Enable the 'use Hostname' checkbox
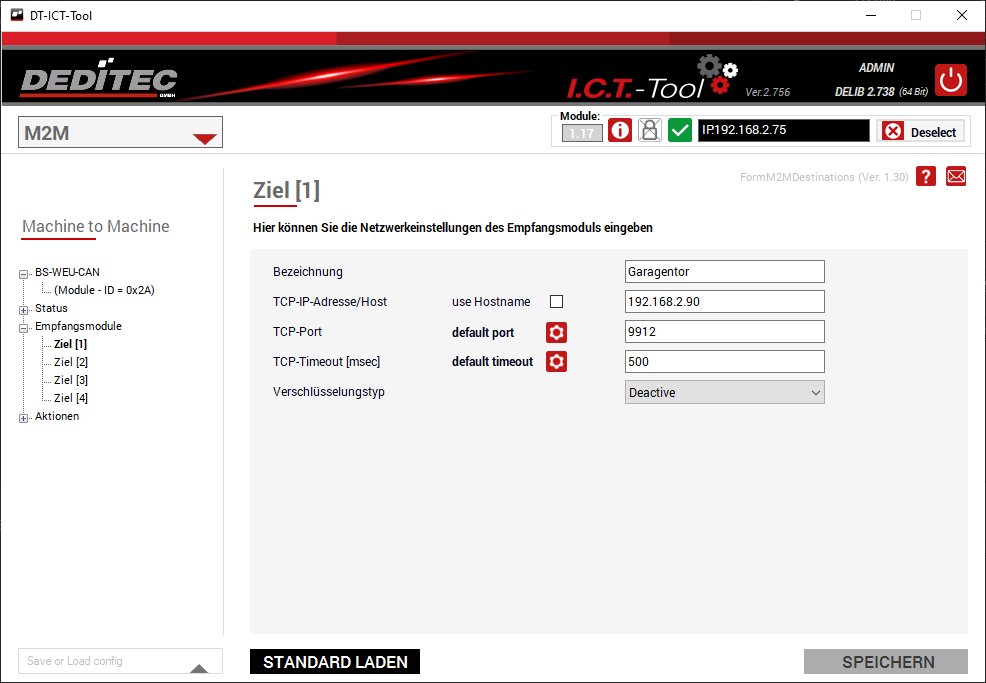This screenshot has width=986, height=683. [x=557, y=302]
